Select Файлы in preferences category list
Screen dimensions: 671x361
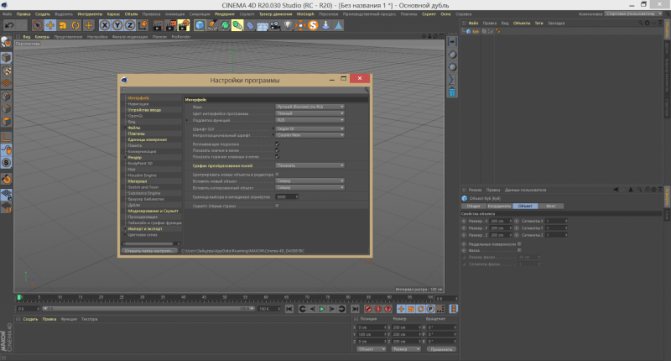134,128
